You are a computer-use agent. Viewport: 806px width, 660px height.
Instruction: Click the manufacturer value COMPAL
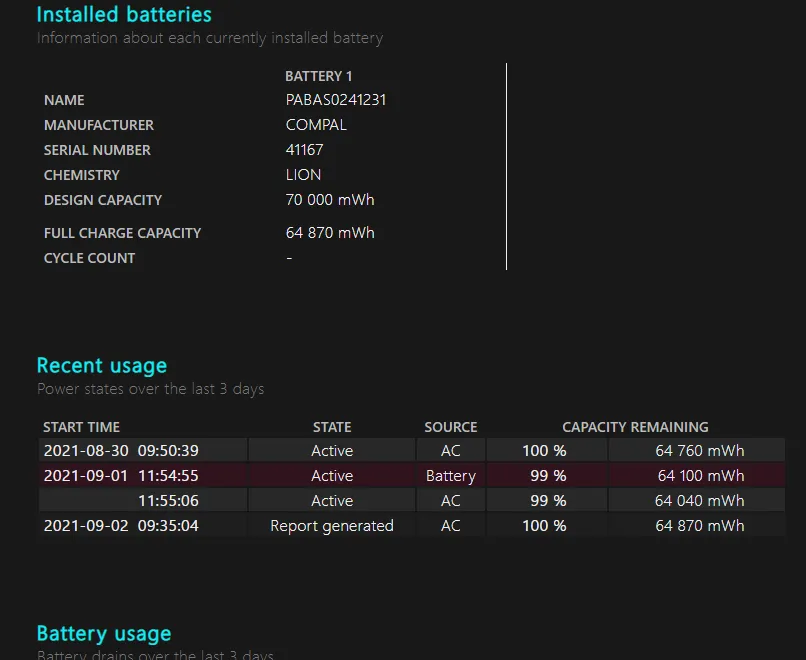coord(316,125)
